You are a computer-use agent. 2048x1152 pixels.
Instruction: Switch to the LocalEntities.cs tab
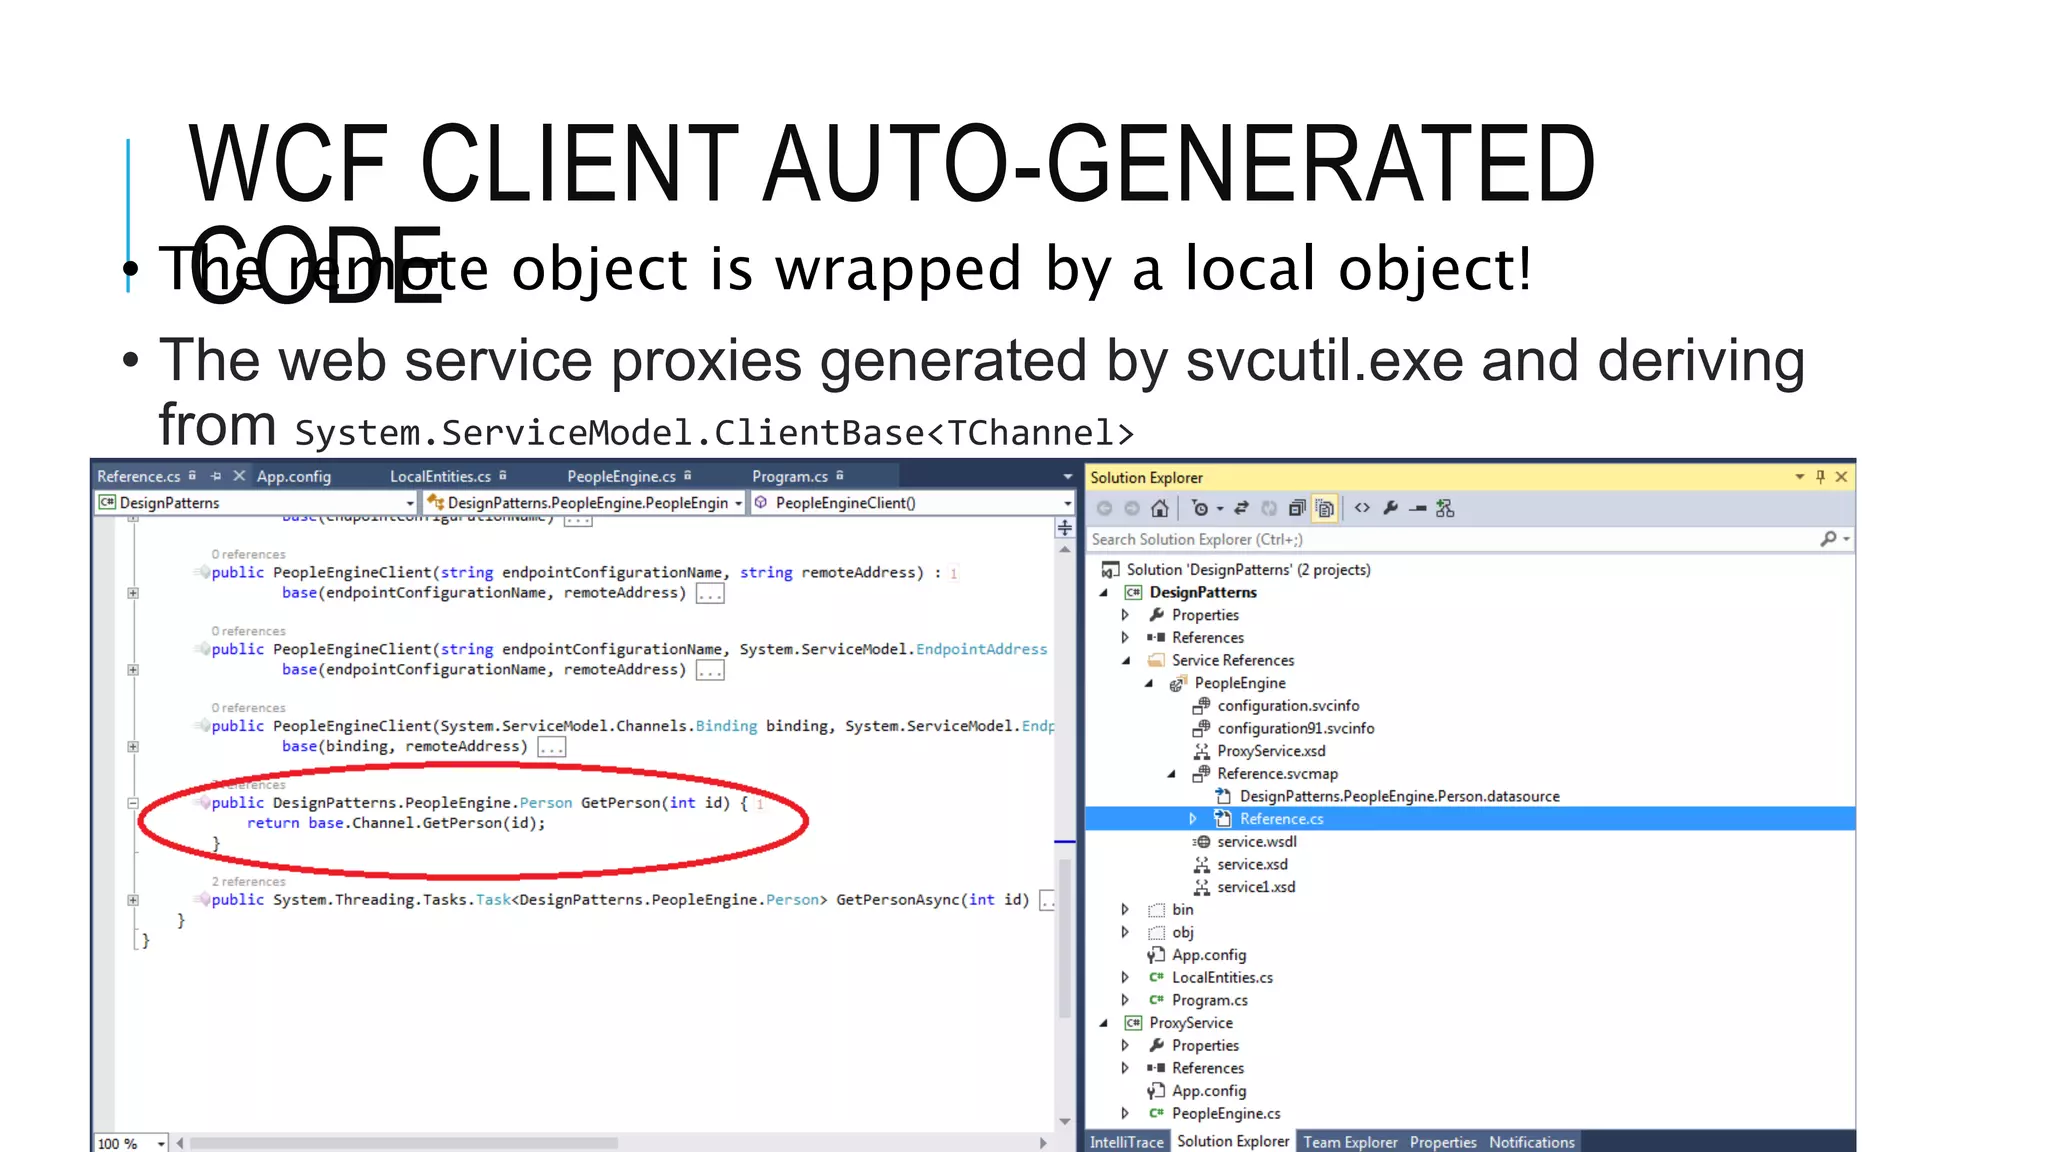point(440,476)
